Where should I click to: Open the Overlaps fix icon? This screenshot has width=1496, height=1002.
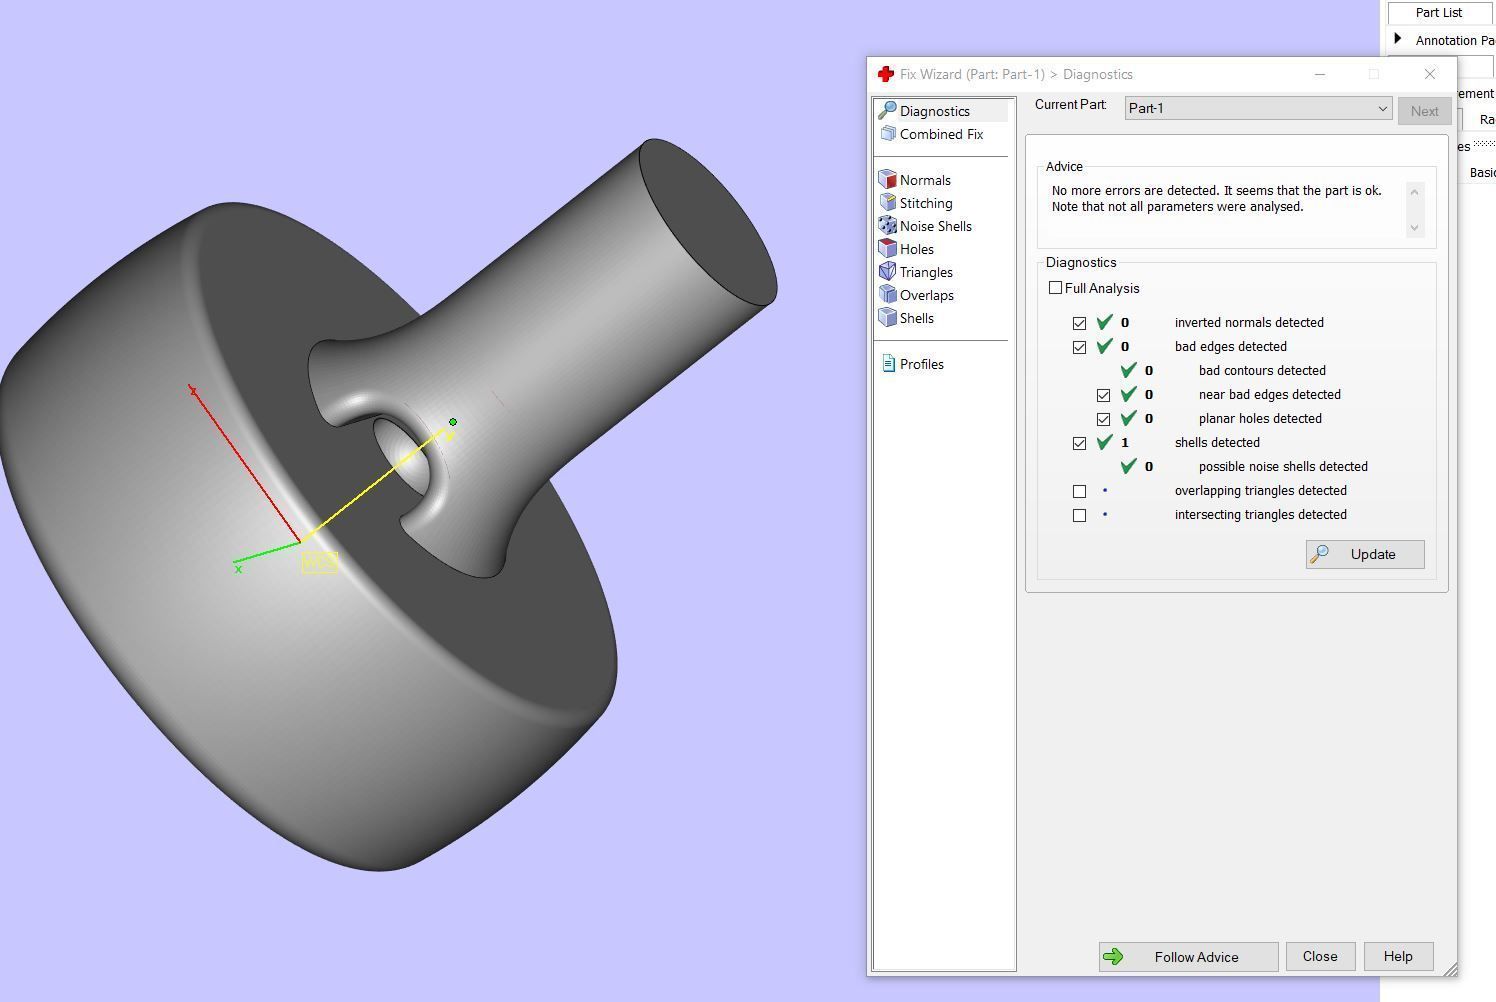point(887,295)
